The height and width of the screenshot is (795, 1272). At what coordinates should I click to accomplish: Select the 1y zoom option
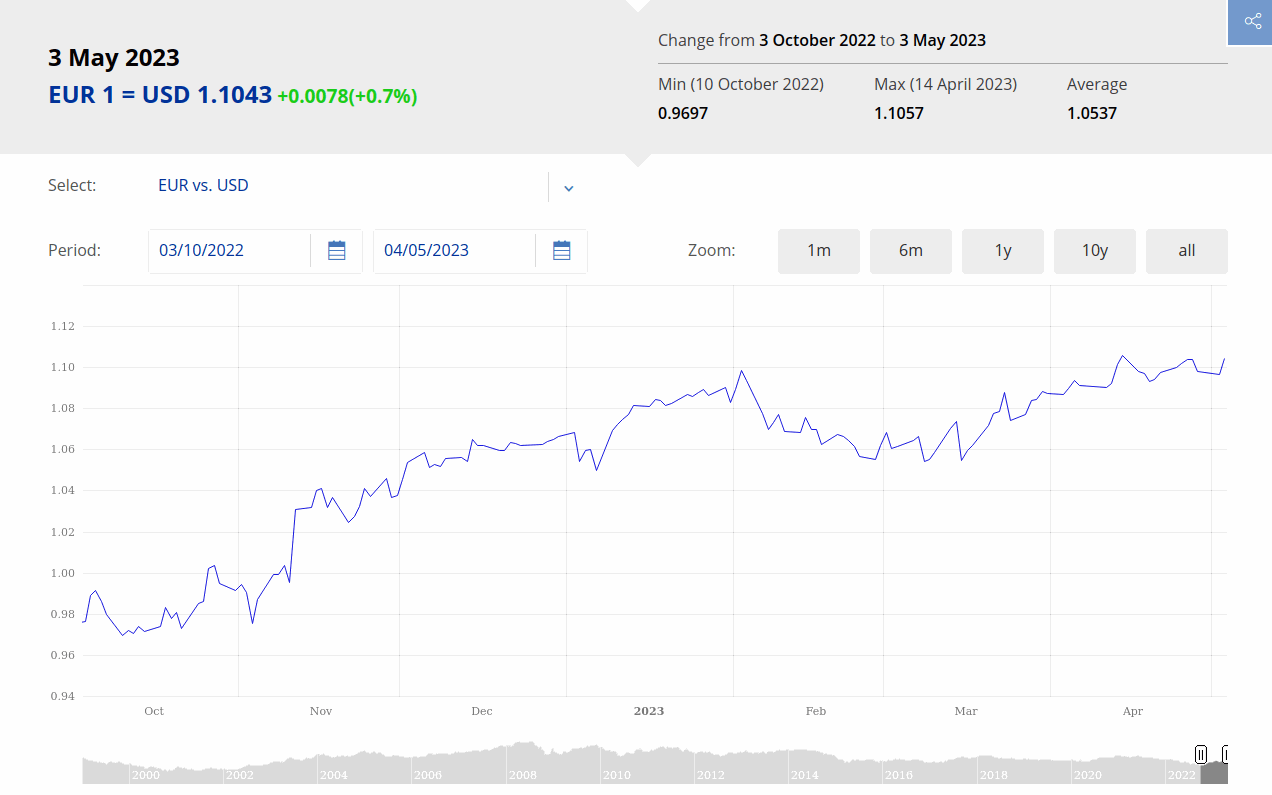1002,251
